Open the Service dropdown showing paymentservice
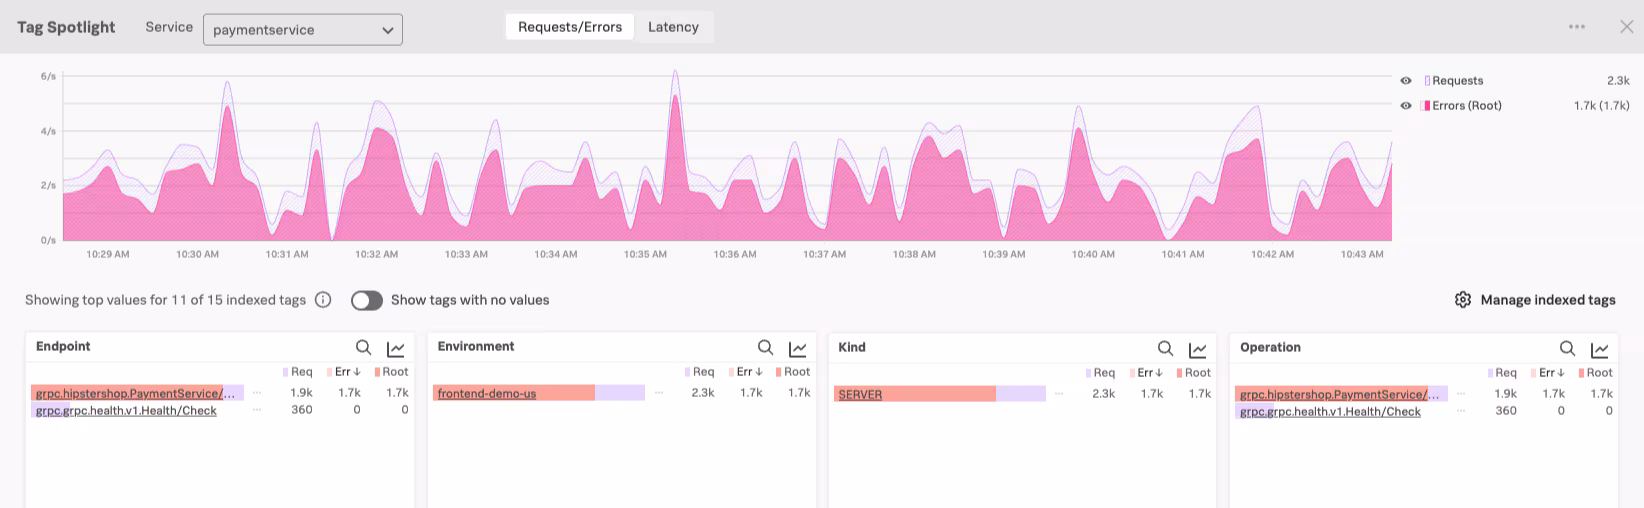 [x=302, y=30]
